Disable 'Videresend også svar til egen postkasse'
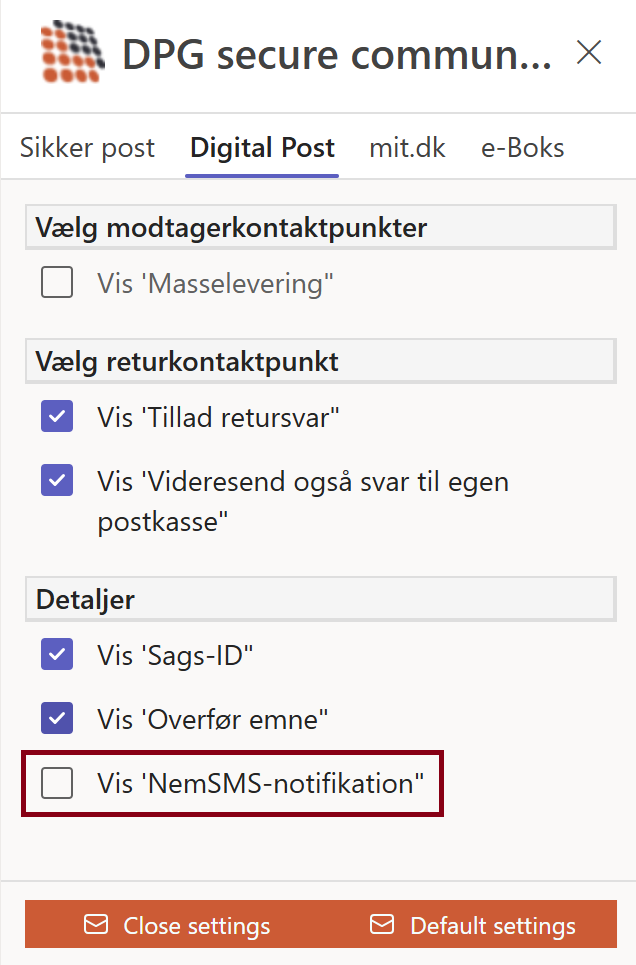Image resolution: width=636 pixels, height=965 pixels. 57,481
